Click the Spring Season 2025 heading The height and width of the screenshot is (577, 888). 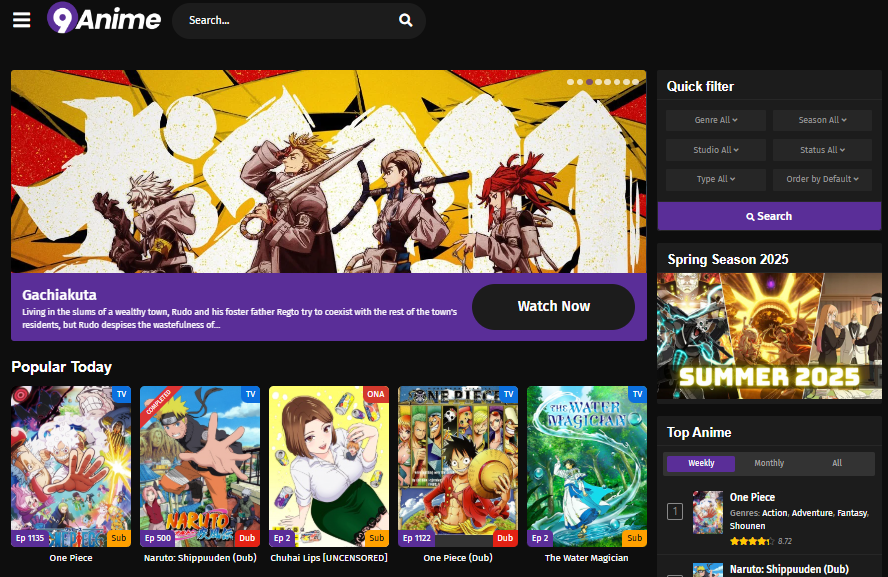pos(728,259)
